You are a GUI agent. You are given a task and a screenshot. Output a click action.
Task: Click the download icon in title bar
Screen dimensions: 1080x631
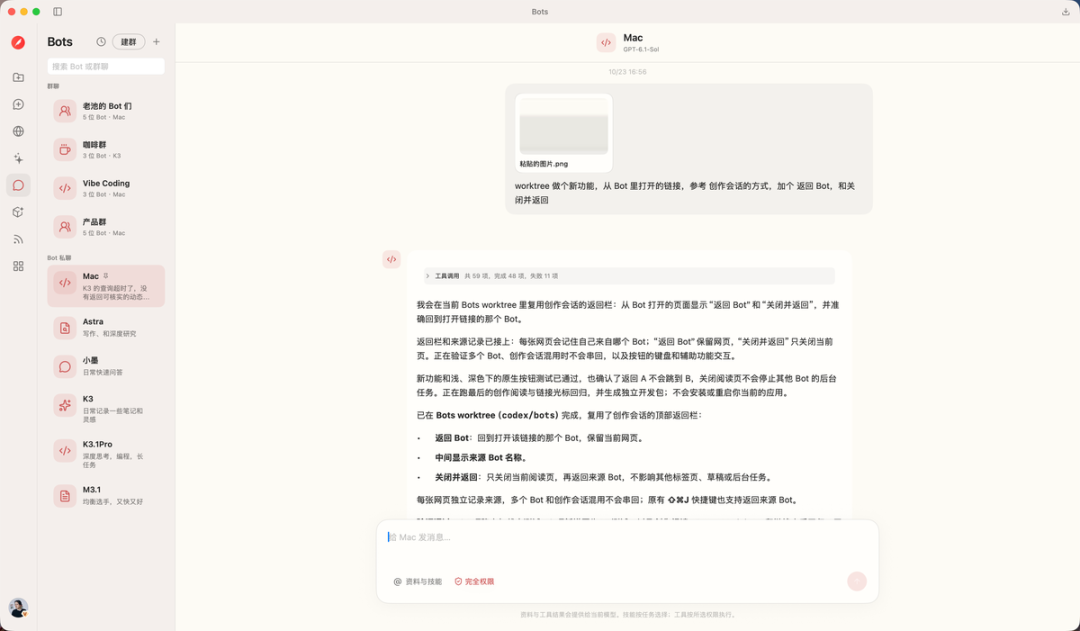pos(1066,12)
